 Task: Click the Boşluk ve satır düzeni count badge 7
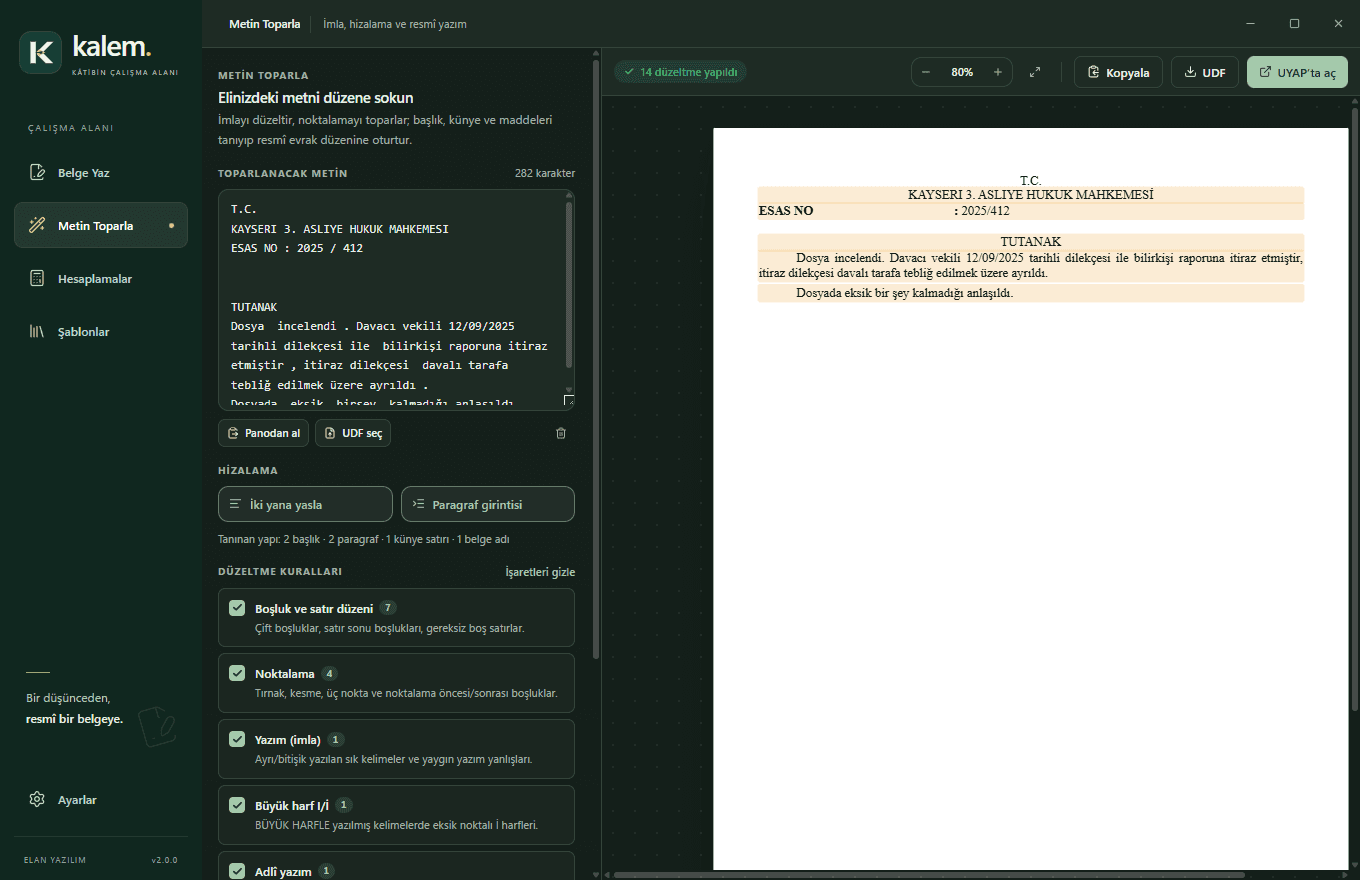[388, 608]
